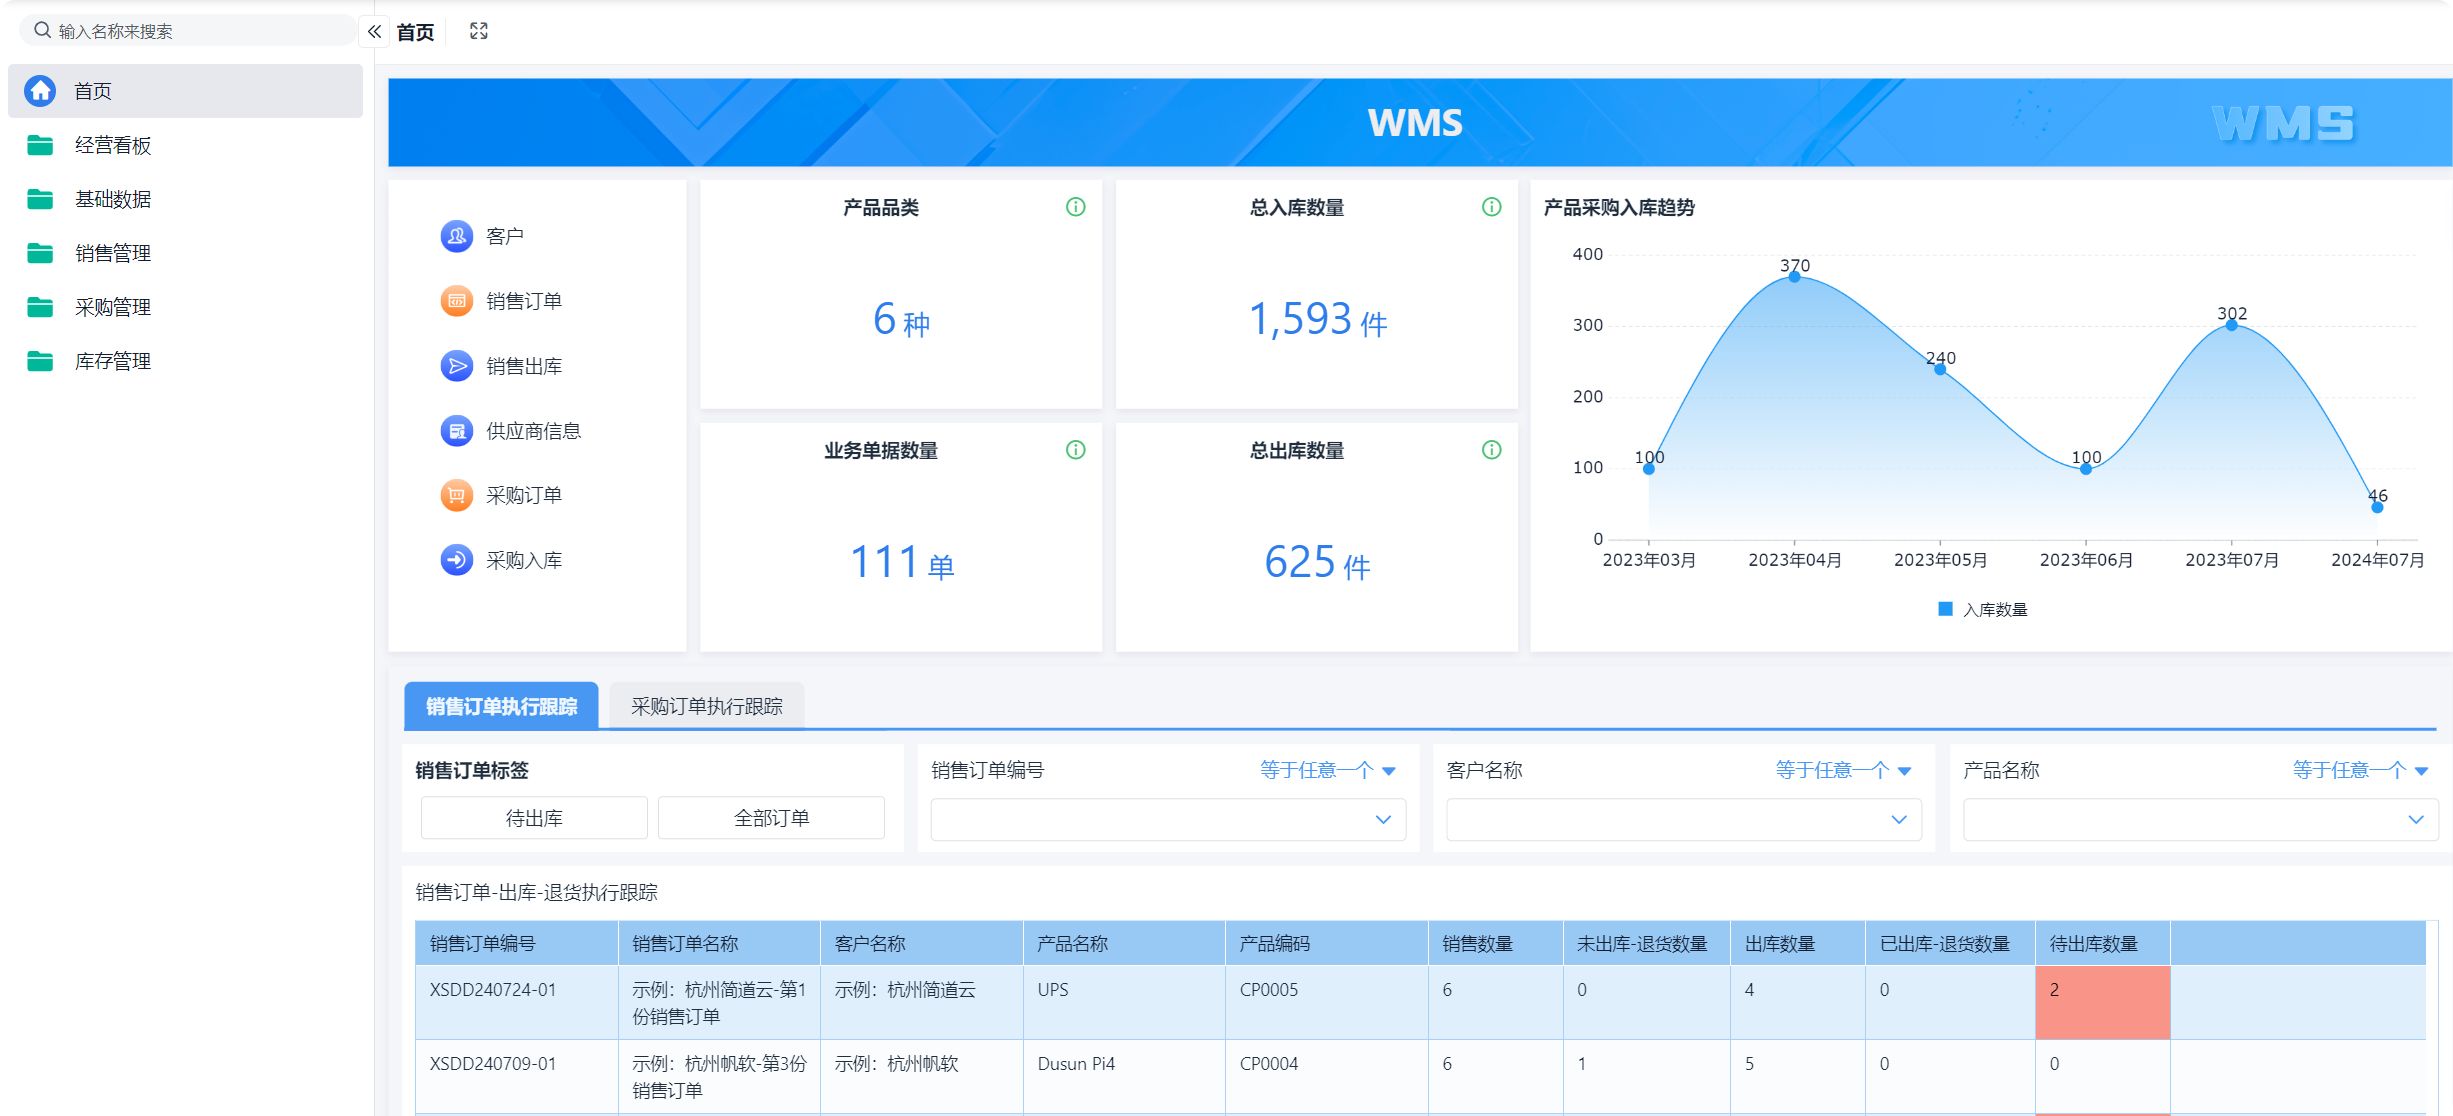Screen dimensions: 2453x1116
Task: Select the 全部订单 tag filter
Action: [771, 818]
